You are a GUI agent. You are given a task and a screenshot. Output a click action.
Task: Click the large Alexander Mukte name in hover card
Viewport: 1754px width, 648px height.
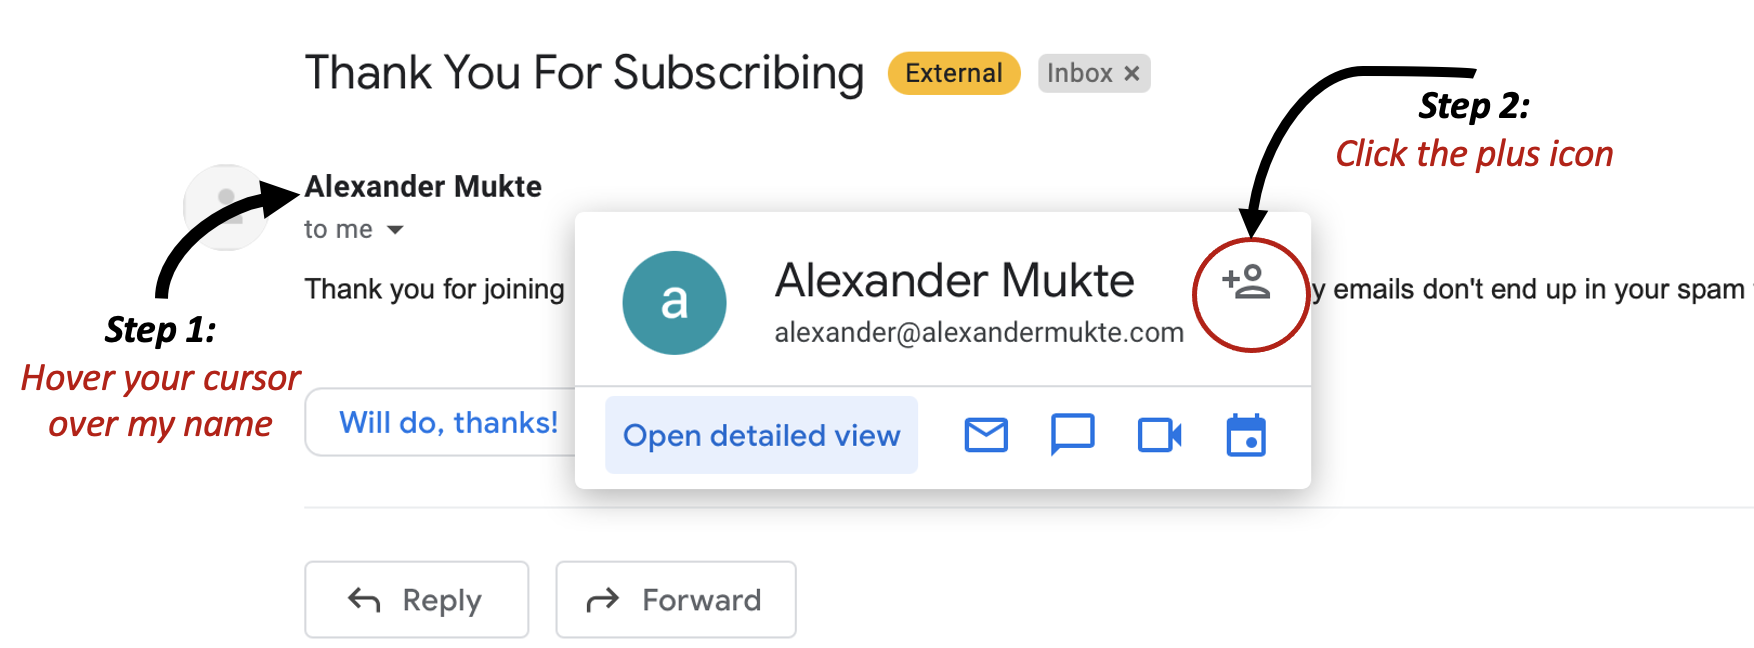click(x=954, y=280)
